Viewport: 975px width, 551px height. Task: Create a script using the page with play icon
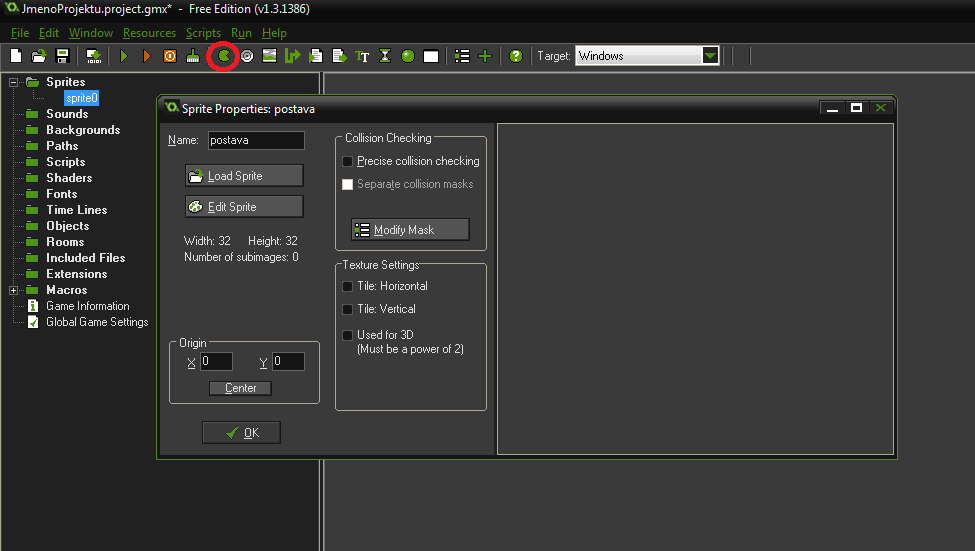316,56
